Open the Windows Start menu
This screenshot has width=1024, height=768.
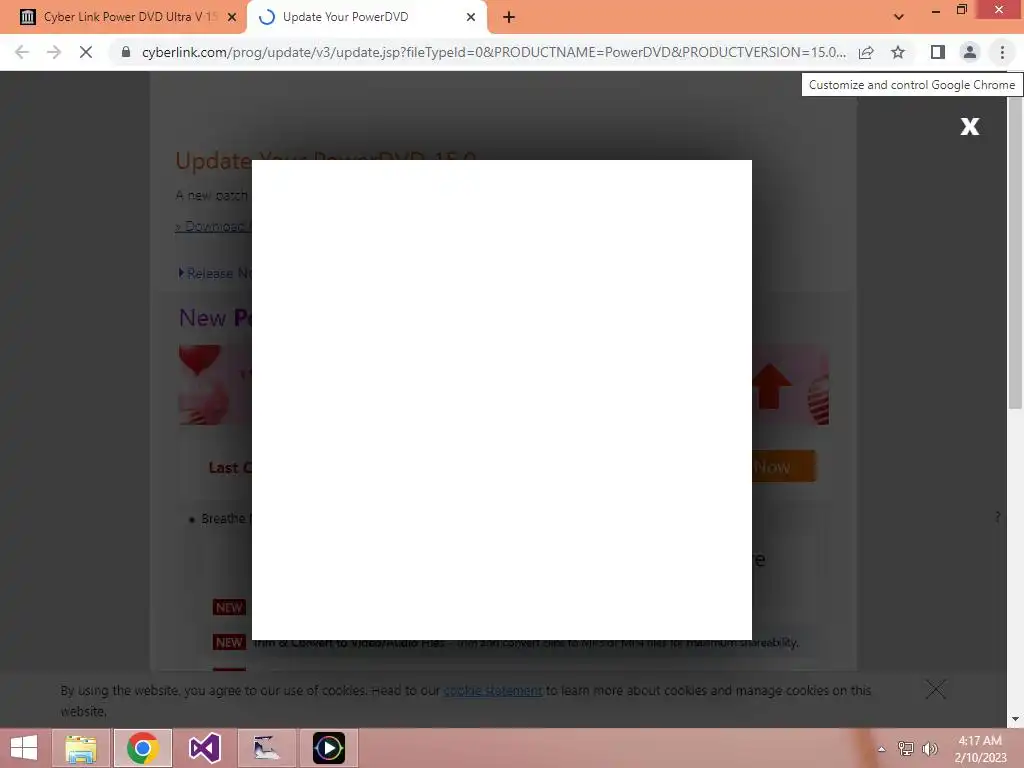tap(24, 748)
